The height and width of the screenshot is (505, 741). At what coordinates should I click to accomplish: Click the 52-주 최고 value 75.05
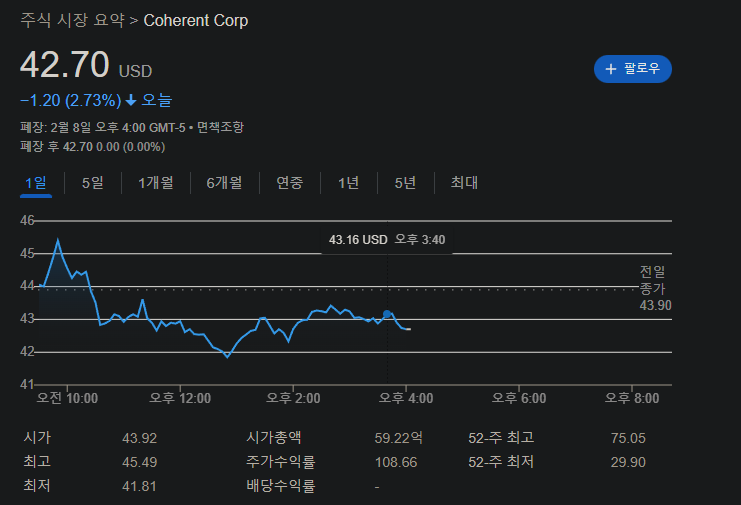628,438
